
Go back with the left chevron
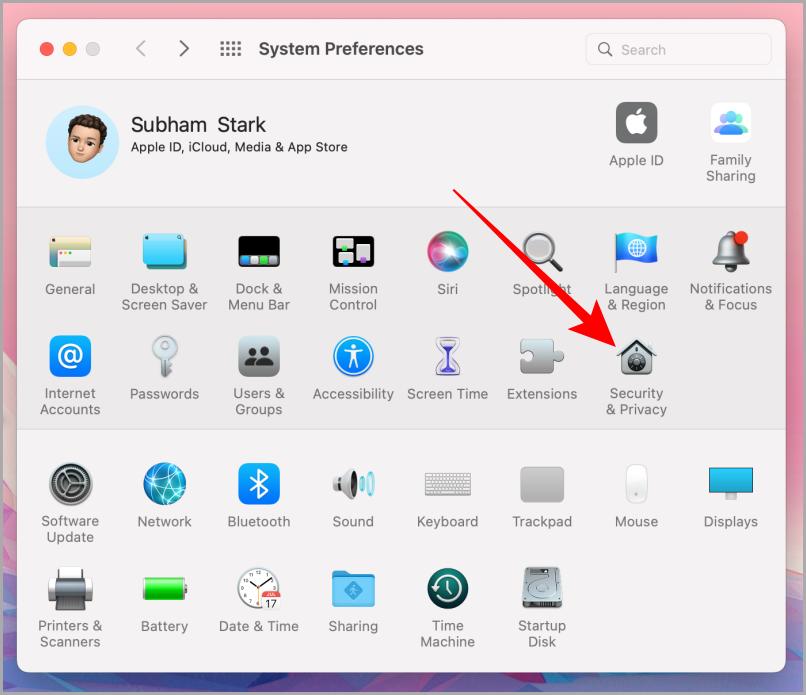[141, 49]
